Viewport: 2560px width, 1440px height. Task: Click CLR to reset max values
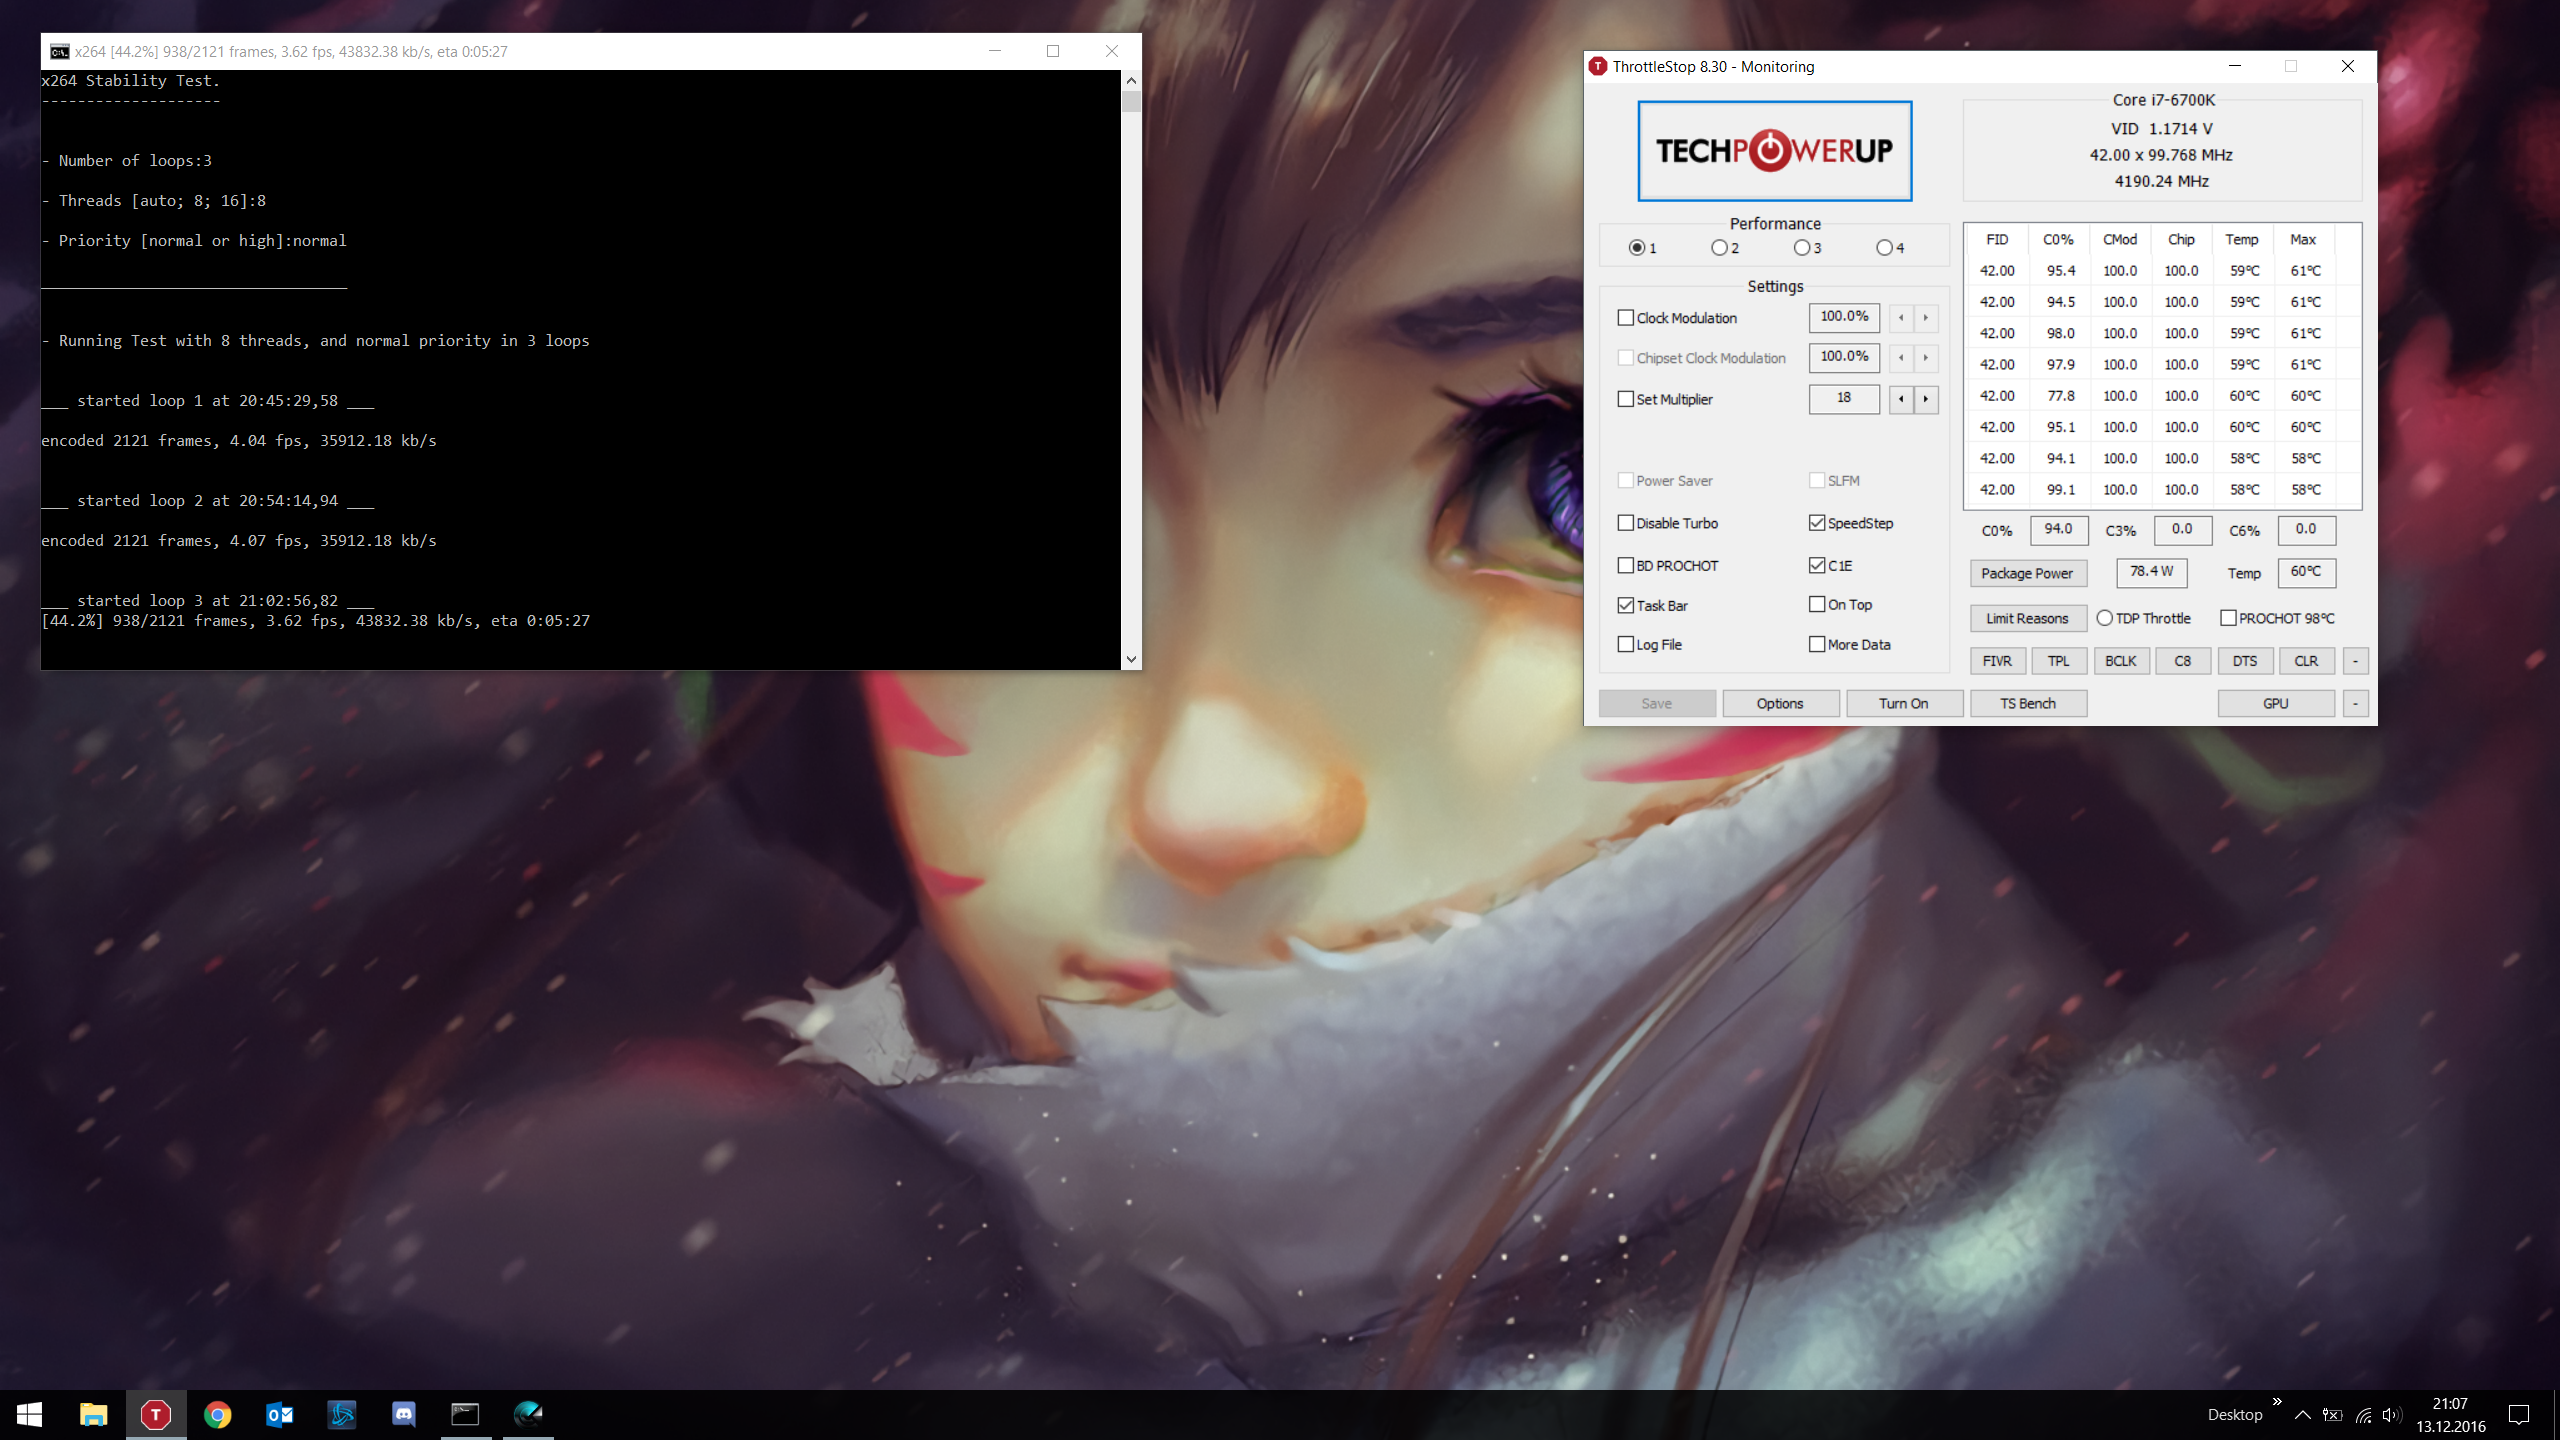pos(2306,661)
